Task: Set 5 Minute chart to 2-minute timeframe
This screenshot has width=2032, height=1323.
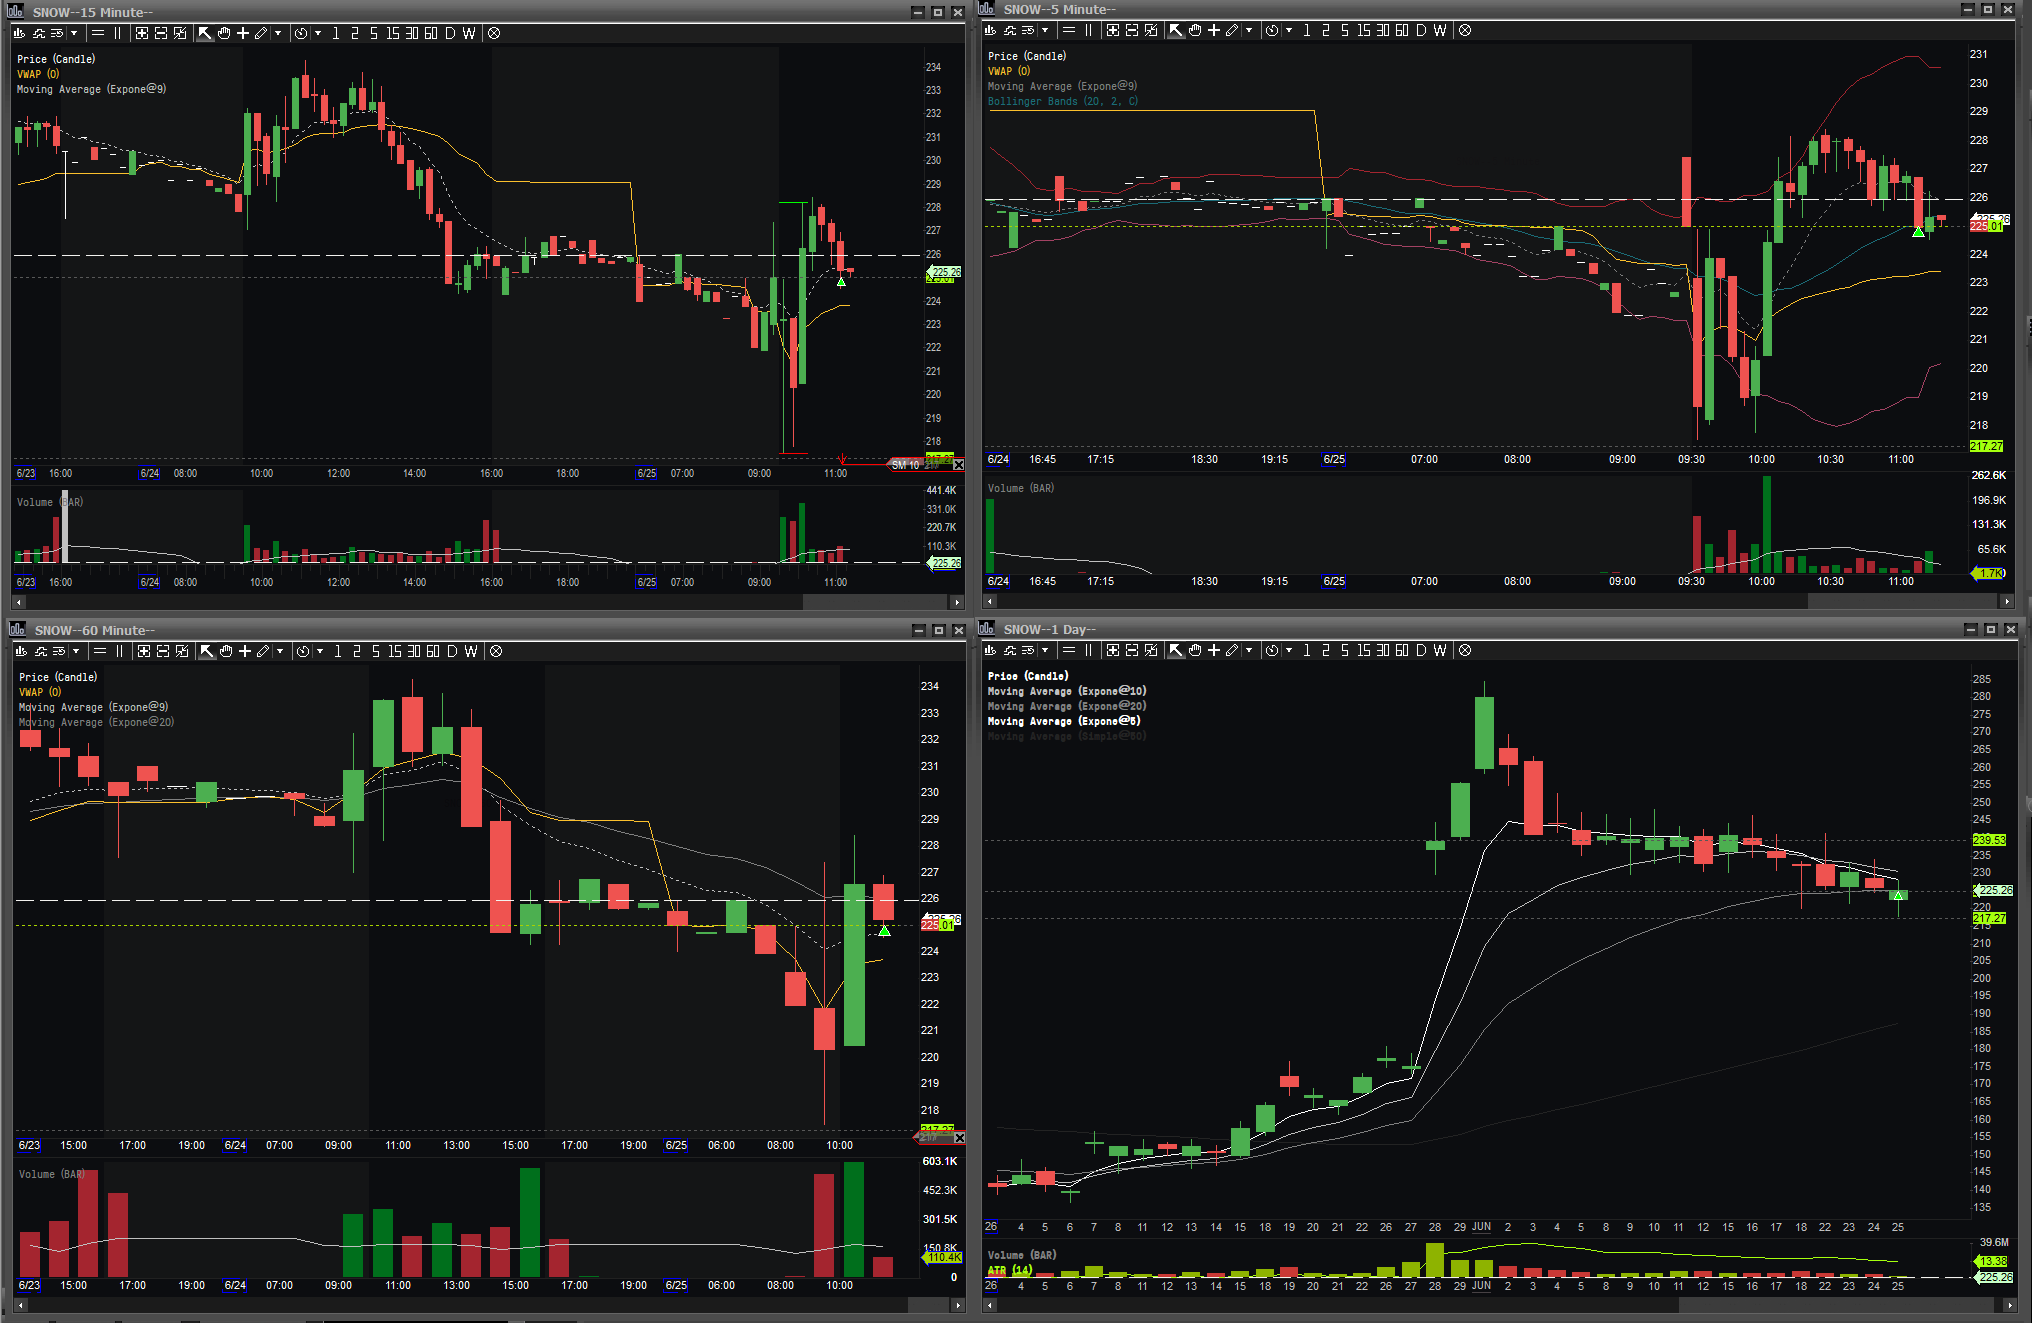Action: [x=1326, y=30]
